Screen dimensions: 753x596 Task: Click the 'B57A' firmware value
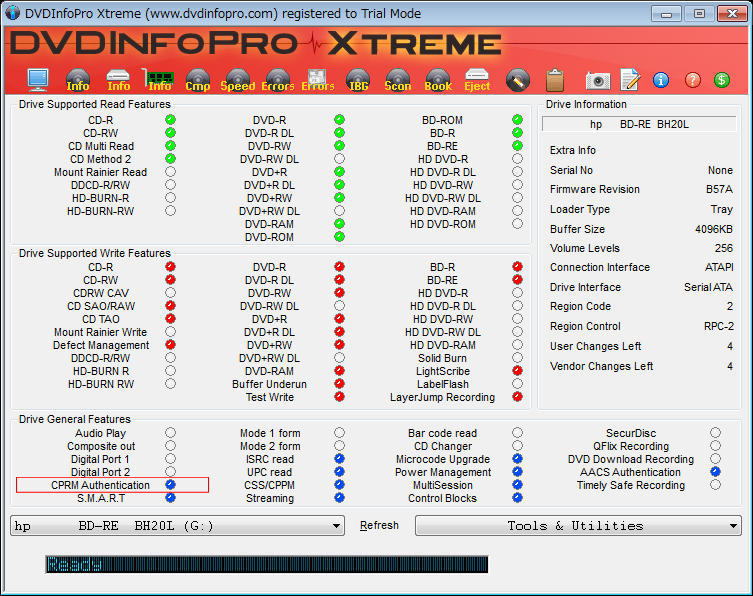pyautogui.click(x=719, y=189)
